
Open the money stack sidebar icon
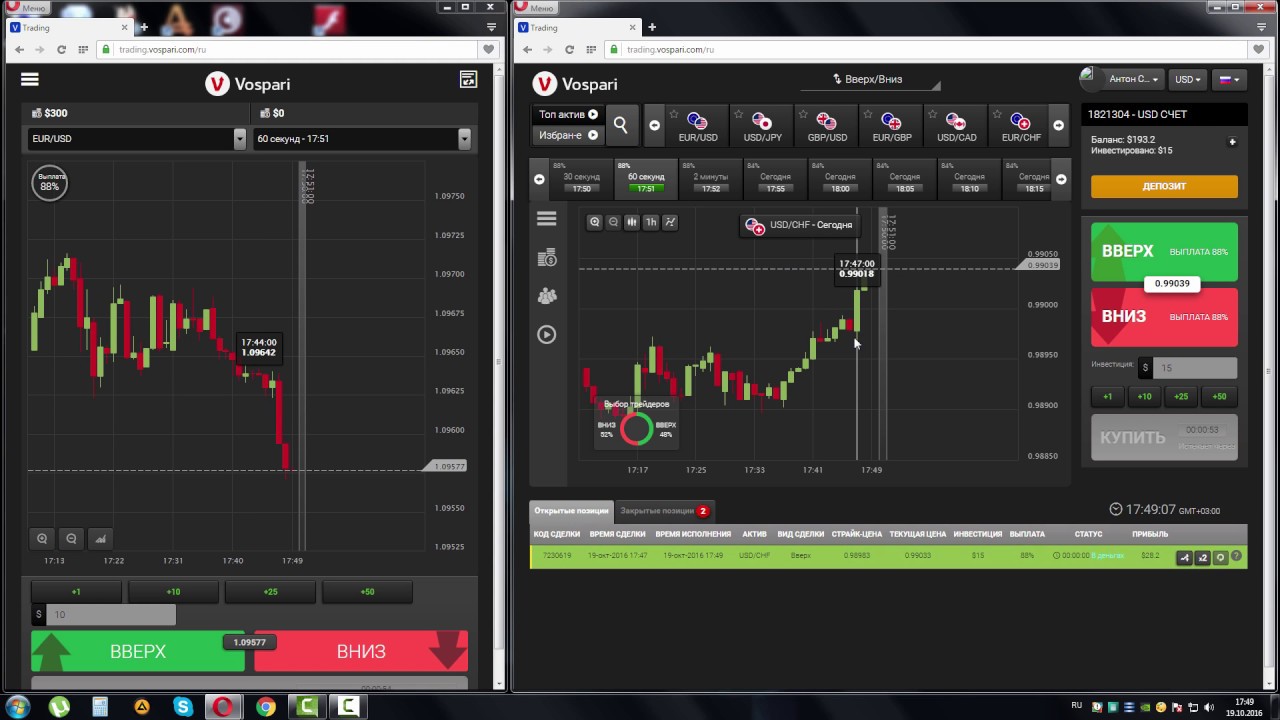(x=547, y=258)
